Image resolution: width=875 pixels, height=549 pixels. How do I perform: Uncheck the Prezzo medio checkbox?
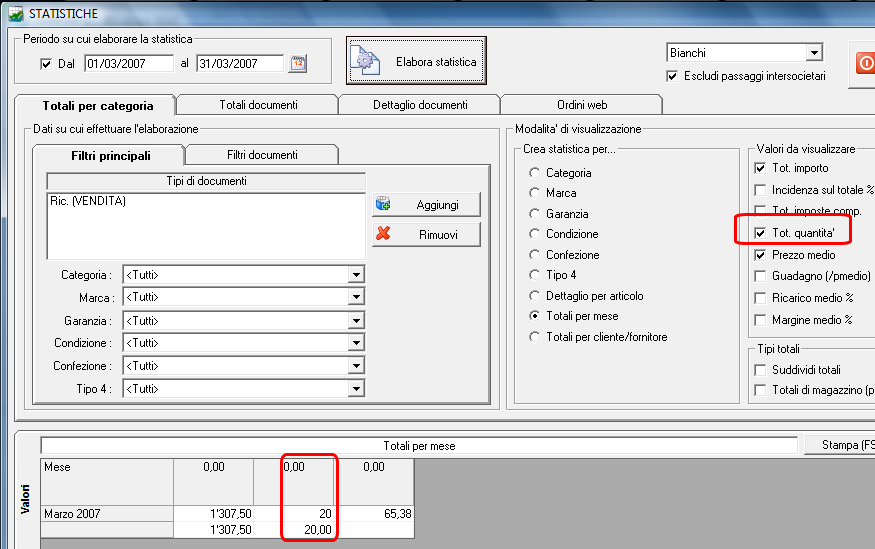[x=760, y=256]
